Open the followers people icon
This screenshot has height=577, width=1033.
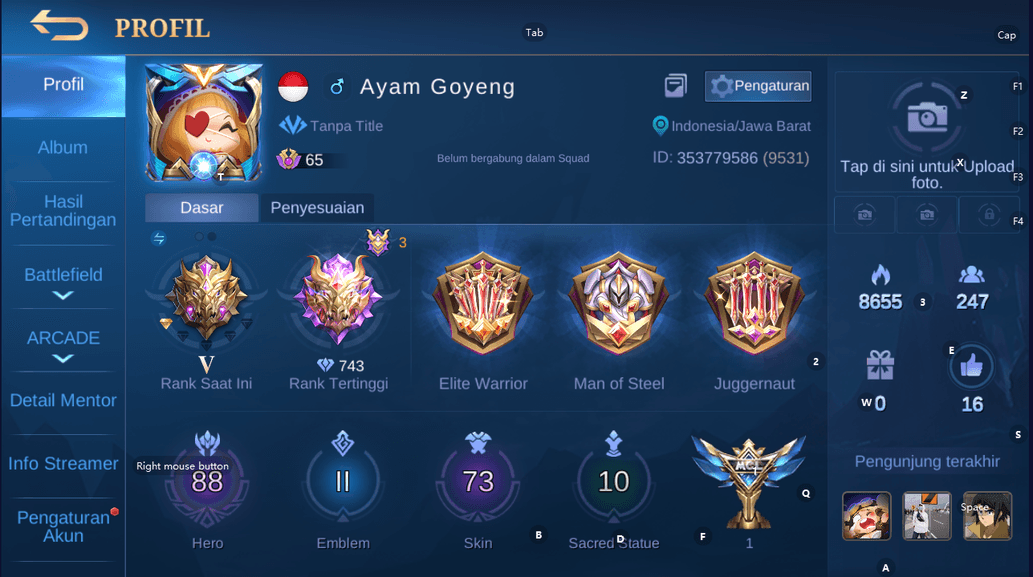point(972,274)
